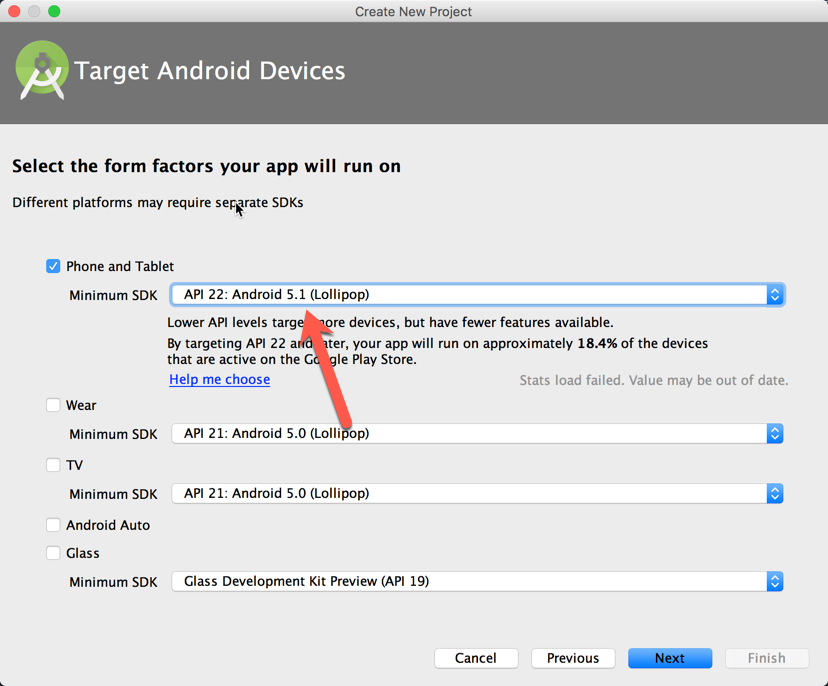Image resolution: width=828 pixels, height=686 pixels.
Task: Tick the TV checkbox
Action: tap(53, 465)
